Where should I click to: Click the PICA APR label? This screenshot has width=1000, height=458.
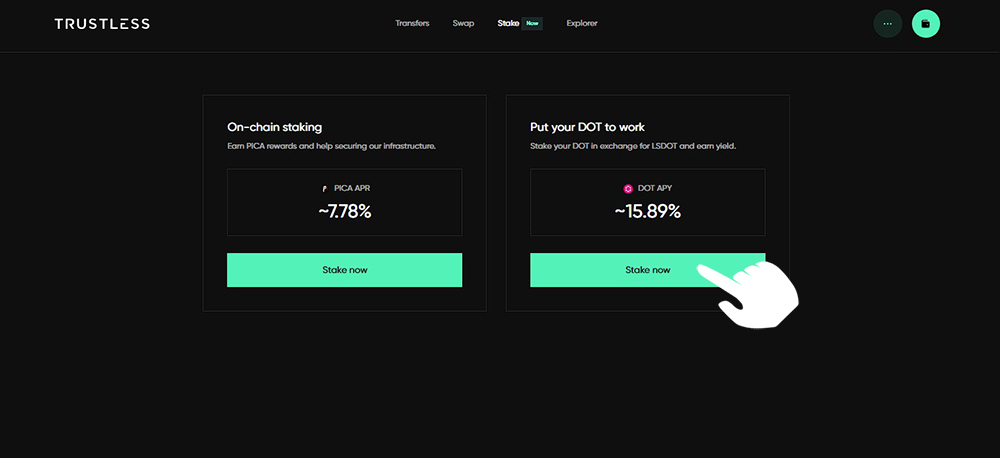351,189
